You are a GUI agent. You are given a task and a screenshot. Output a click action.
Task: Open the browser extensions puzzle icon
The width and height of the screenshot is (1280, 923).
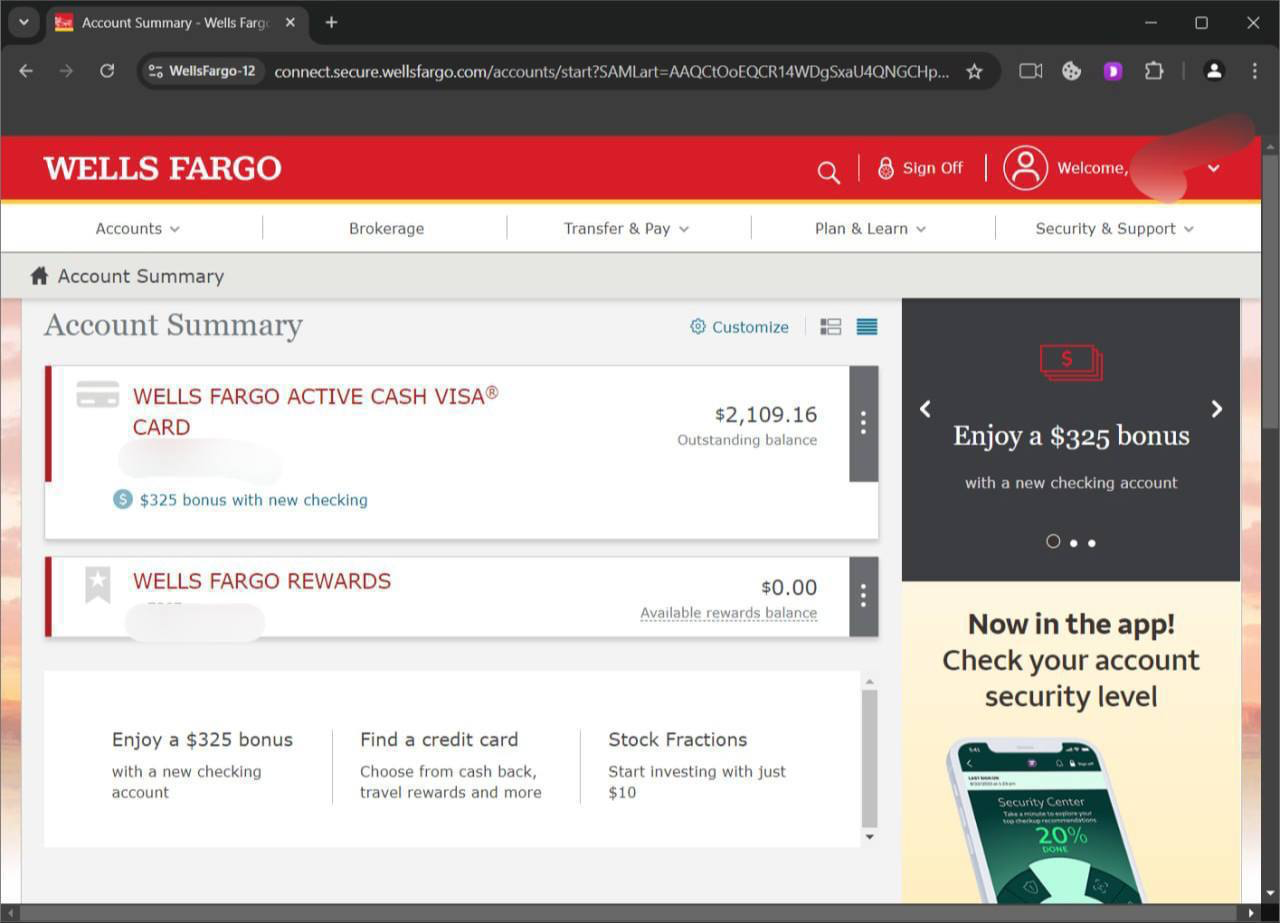(x=1154, y=71)
